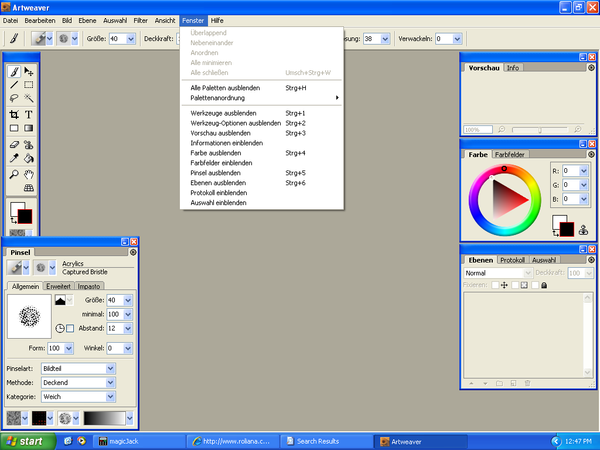Click the zoom-in magnifier in Vorschau panel

click(578, 130)
